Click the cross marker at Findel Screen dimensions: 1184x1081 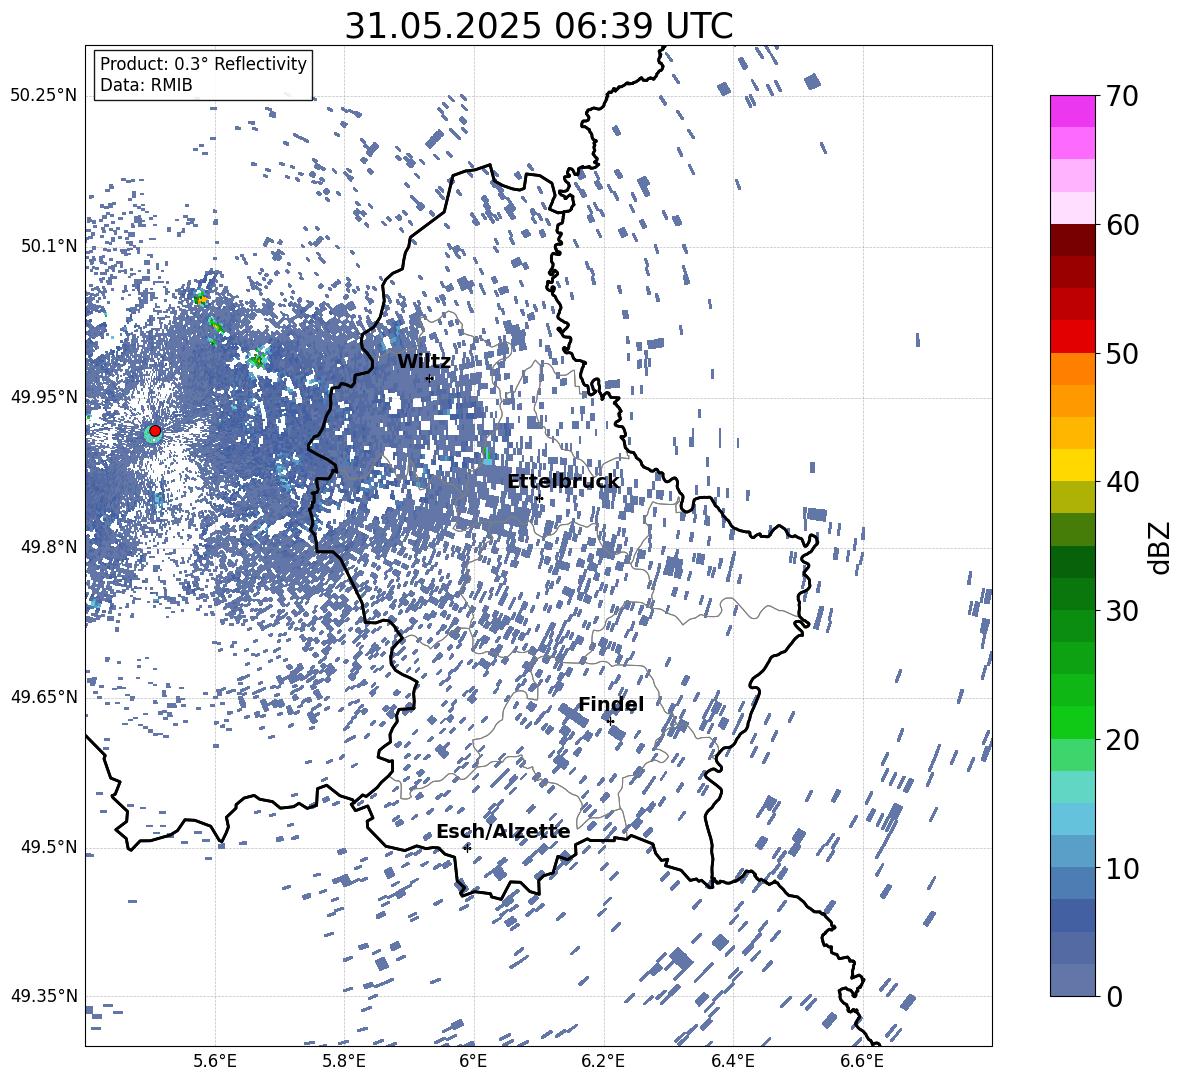click(x=610, y=722)
